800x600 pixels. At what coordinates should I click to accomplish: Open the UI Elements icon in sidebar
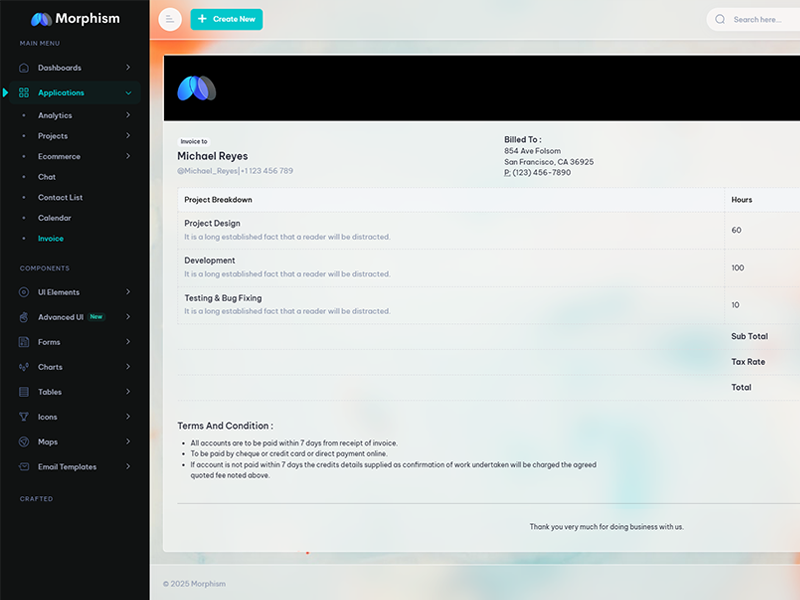pos(23,292)
